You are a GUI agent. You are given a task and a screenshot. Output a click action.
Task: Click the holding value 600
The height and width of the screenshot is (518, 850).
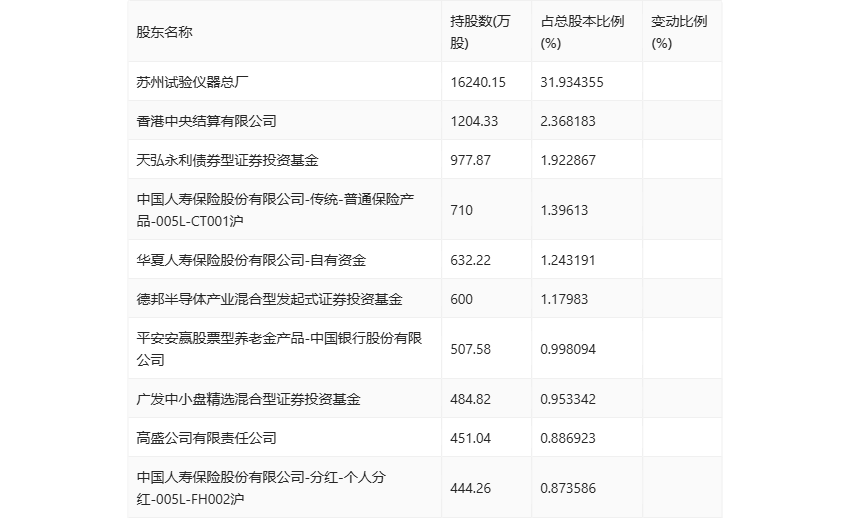(461, 299)
